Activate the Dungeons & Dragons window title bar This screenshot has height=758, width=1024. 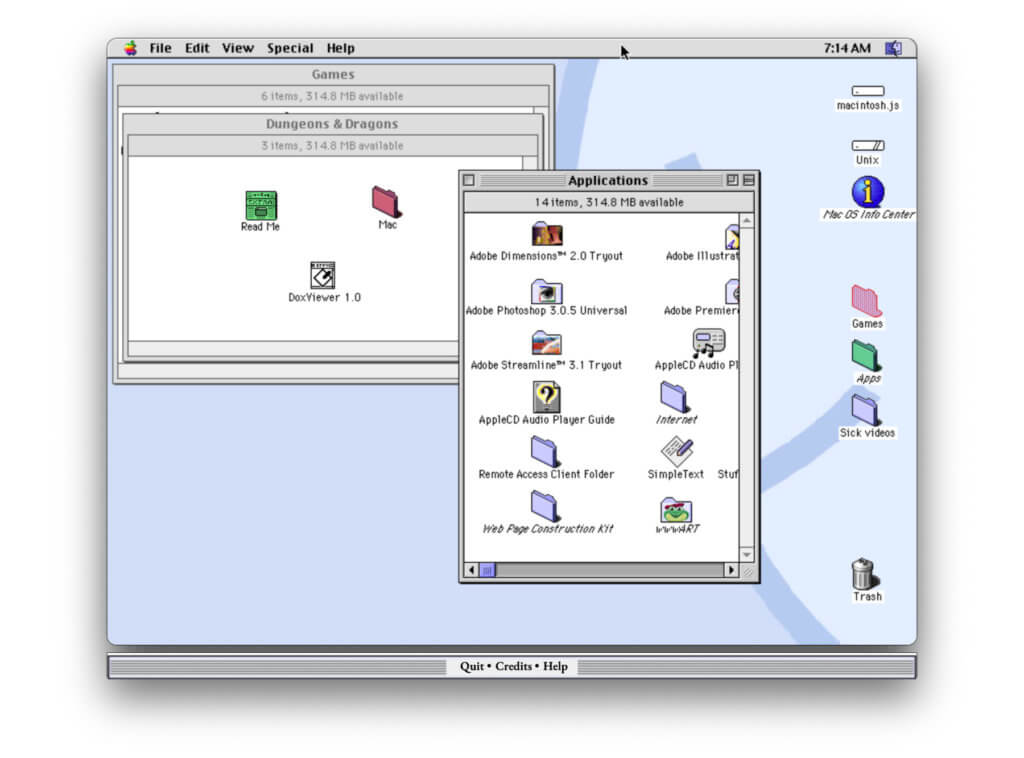pyautogui.click(x=332, y=124)
